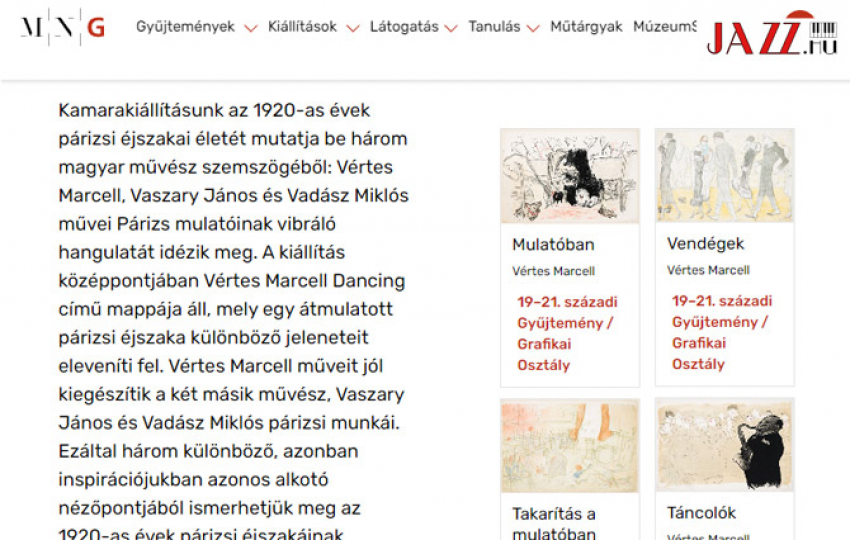850x540 pixels.
Task: Open the Mulatóban artwork thumbnail
Action: [570, 176]
